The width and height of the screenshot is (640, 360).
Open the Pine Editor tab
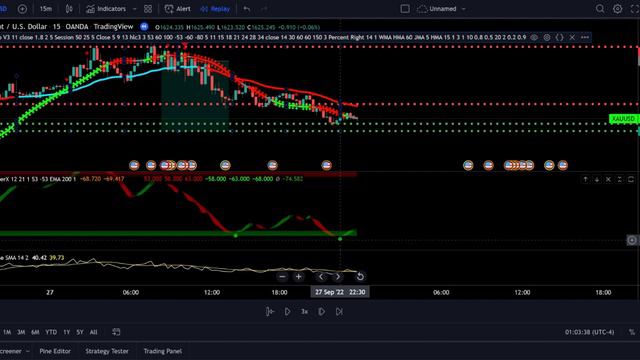pos(55,351)
